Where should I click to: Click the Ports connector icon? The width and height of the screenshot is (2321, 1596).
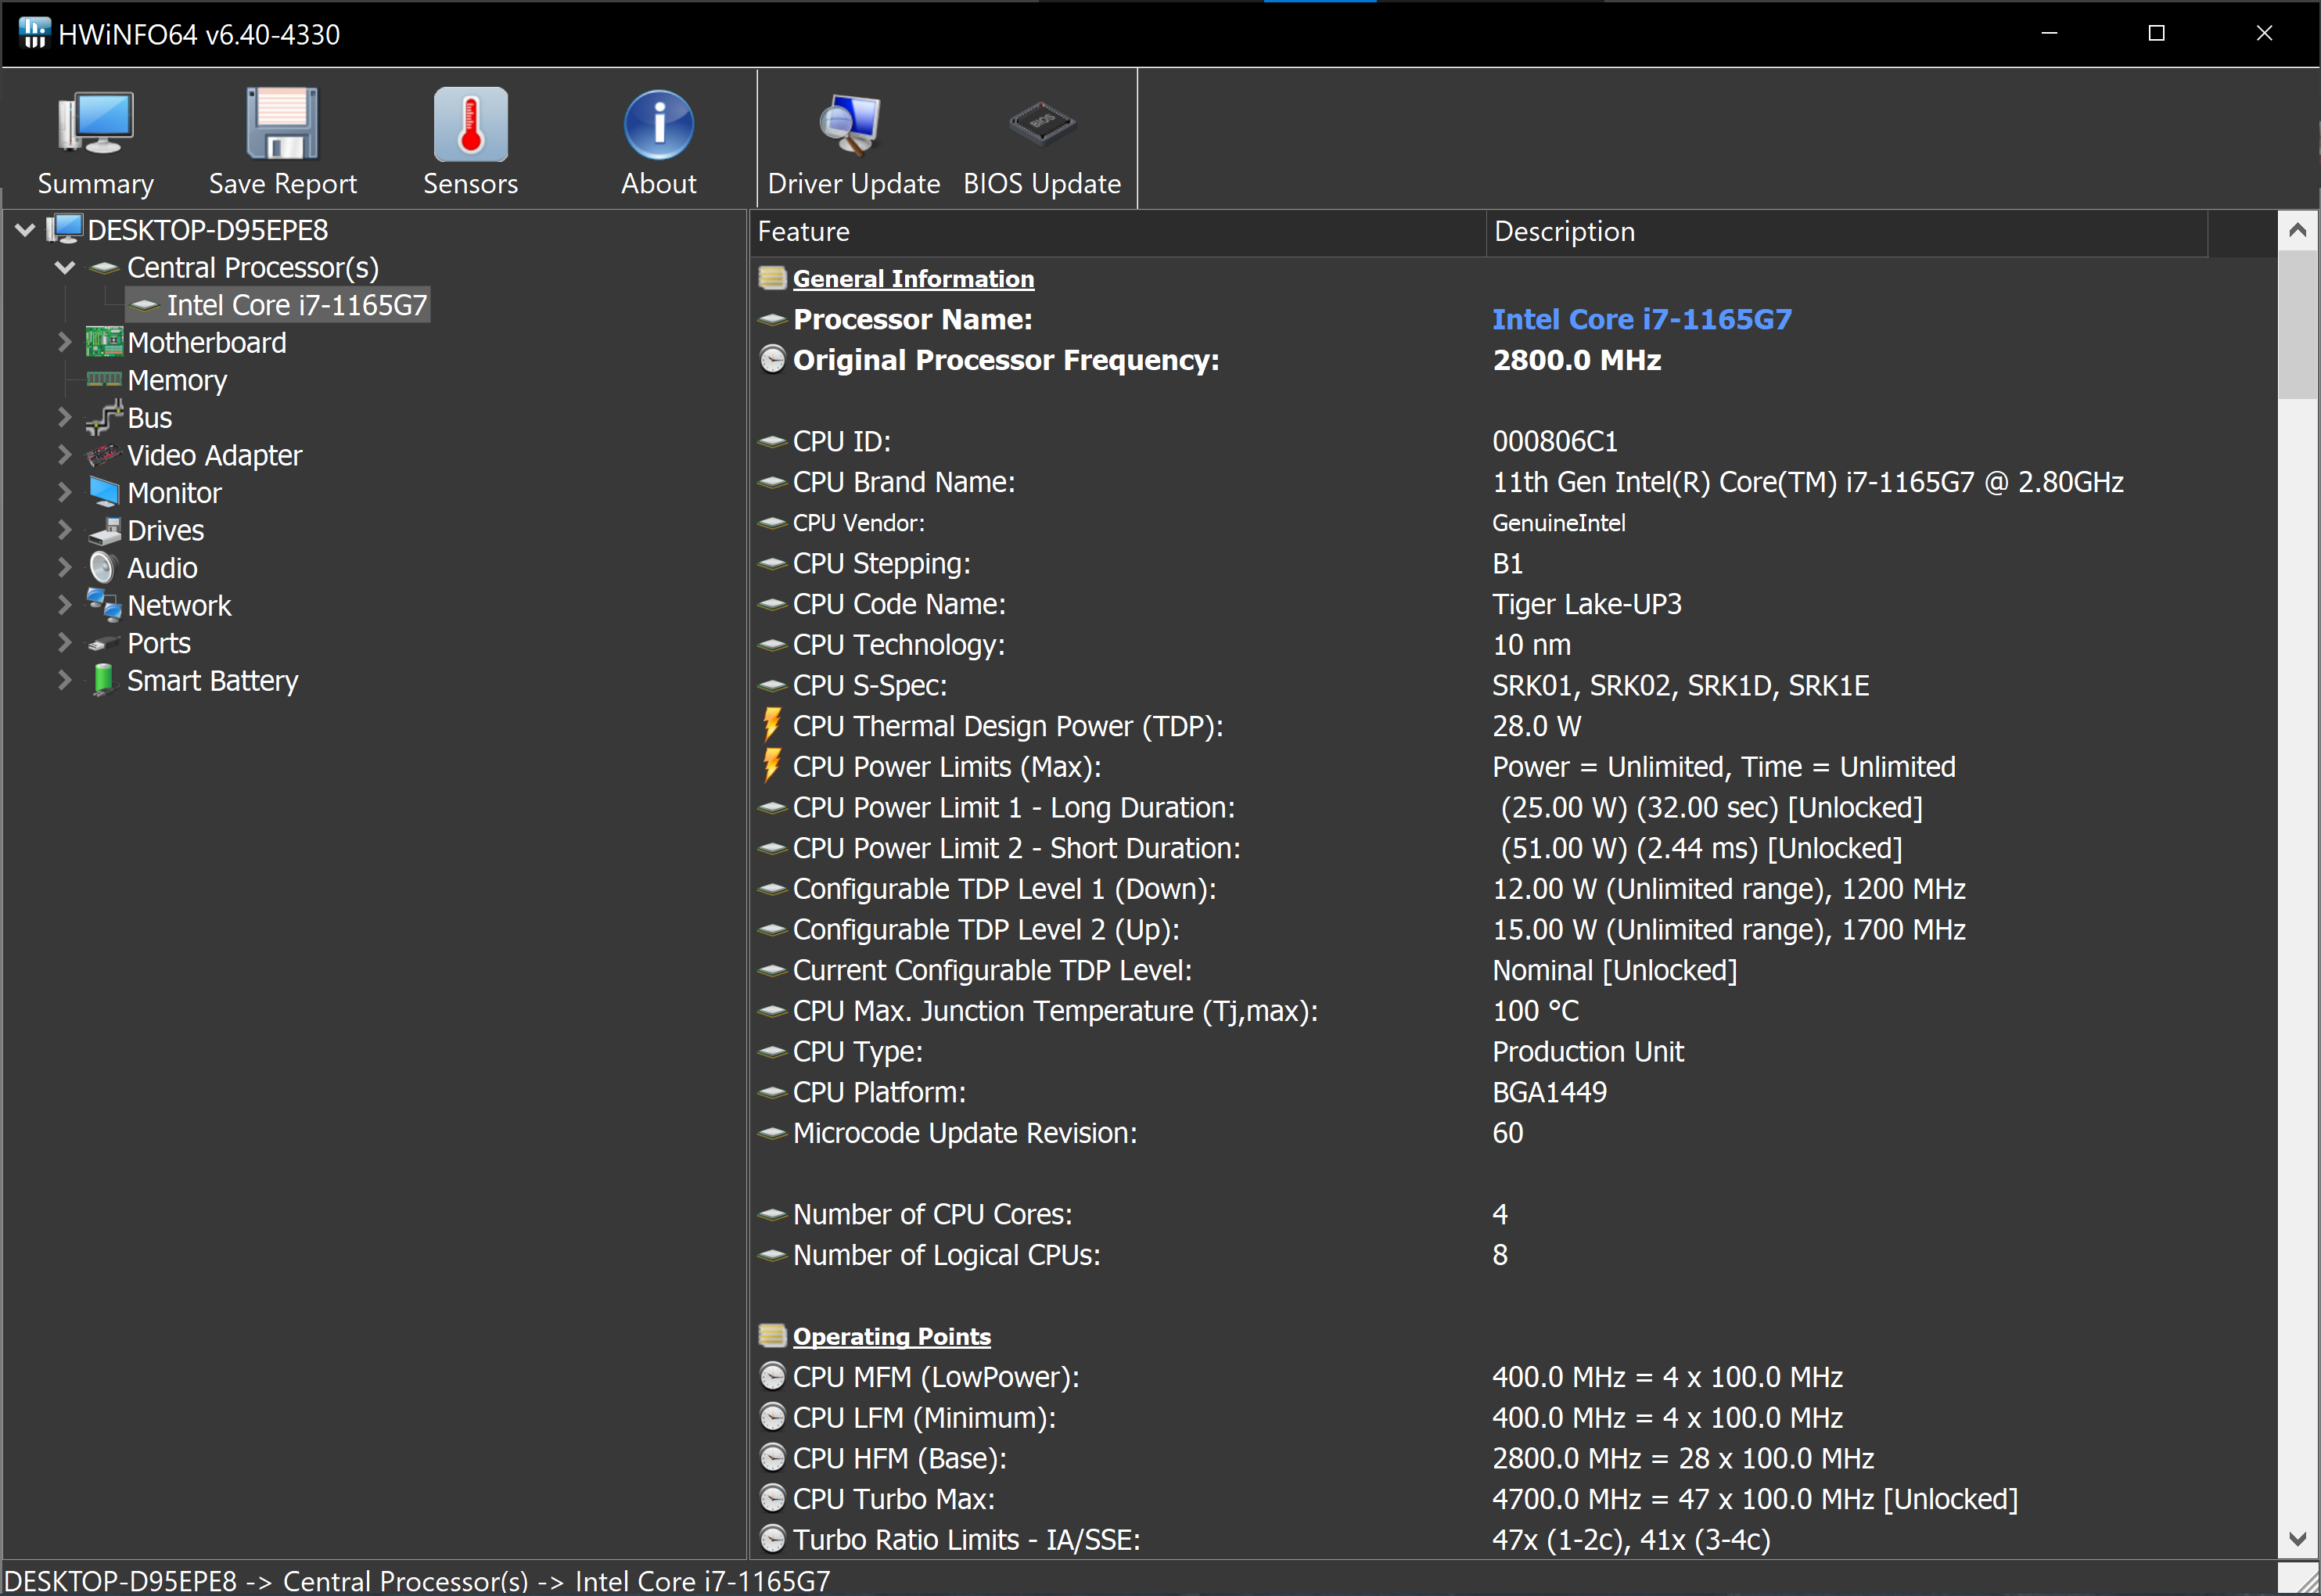coord(104,644)
